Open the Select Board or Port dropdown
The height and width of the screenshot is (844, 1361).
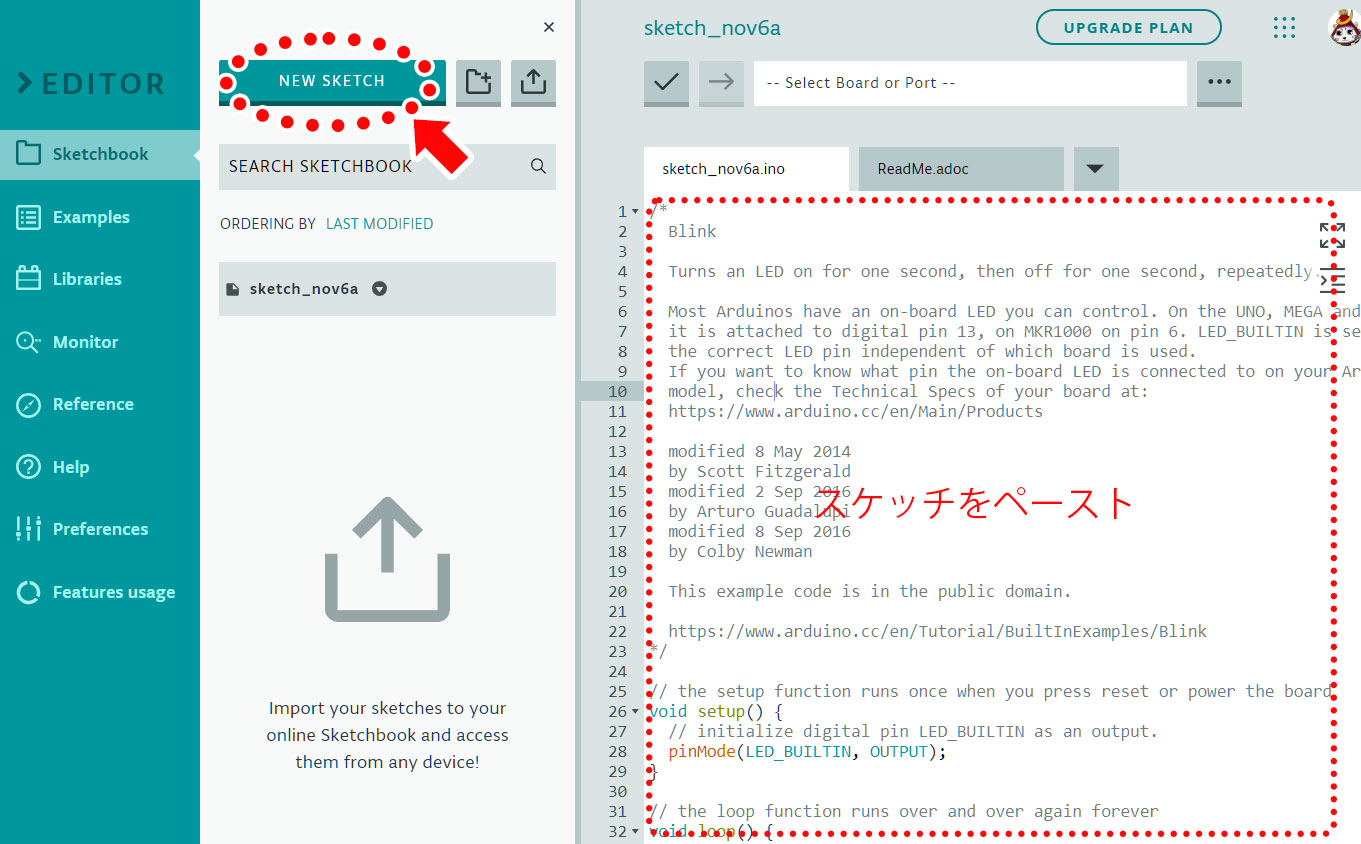coord(970,83)
